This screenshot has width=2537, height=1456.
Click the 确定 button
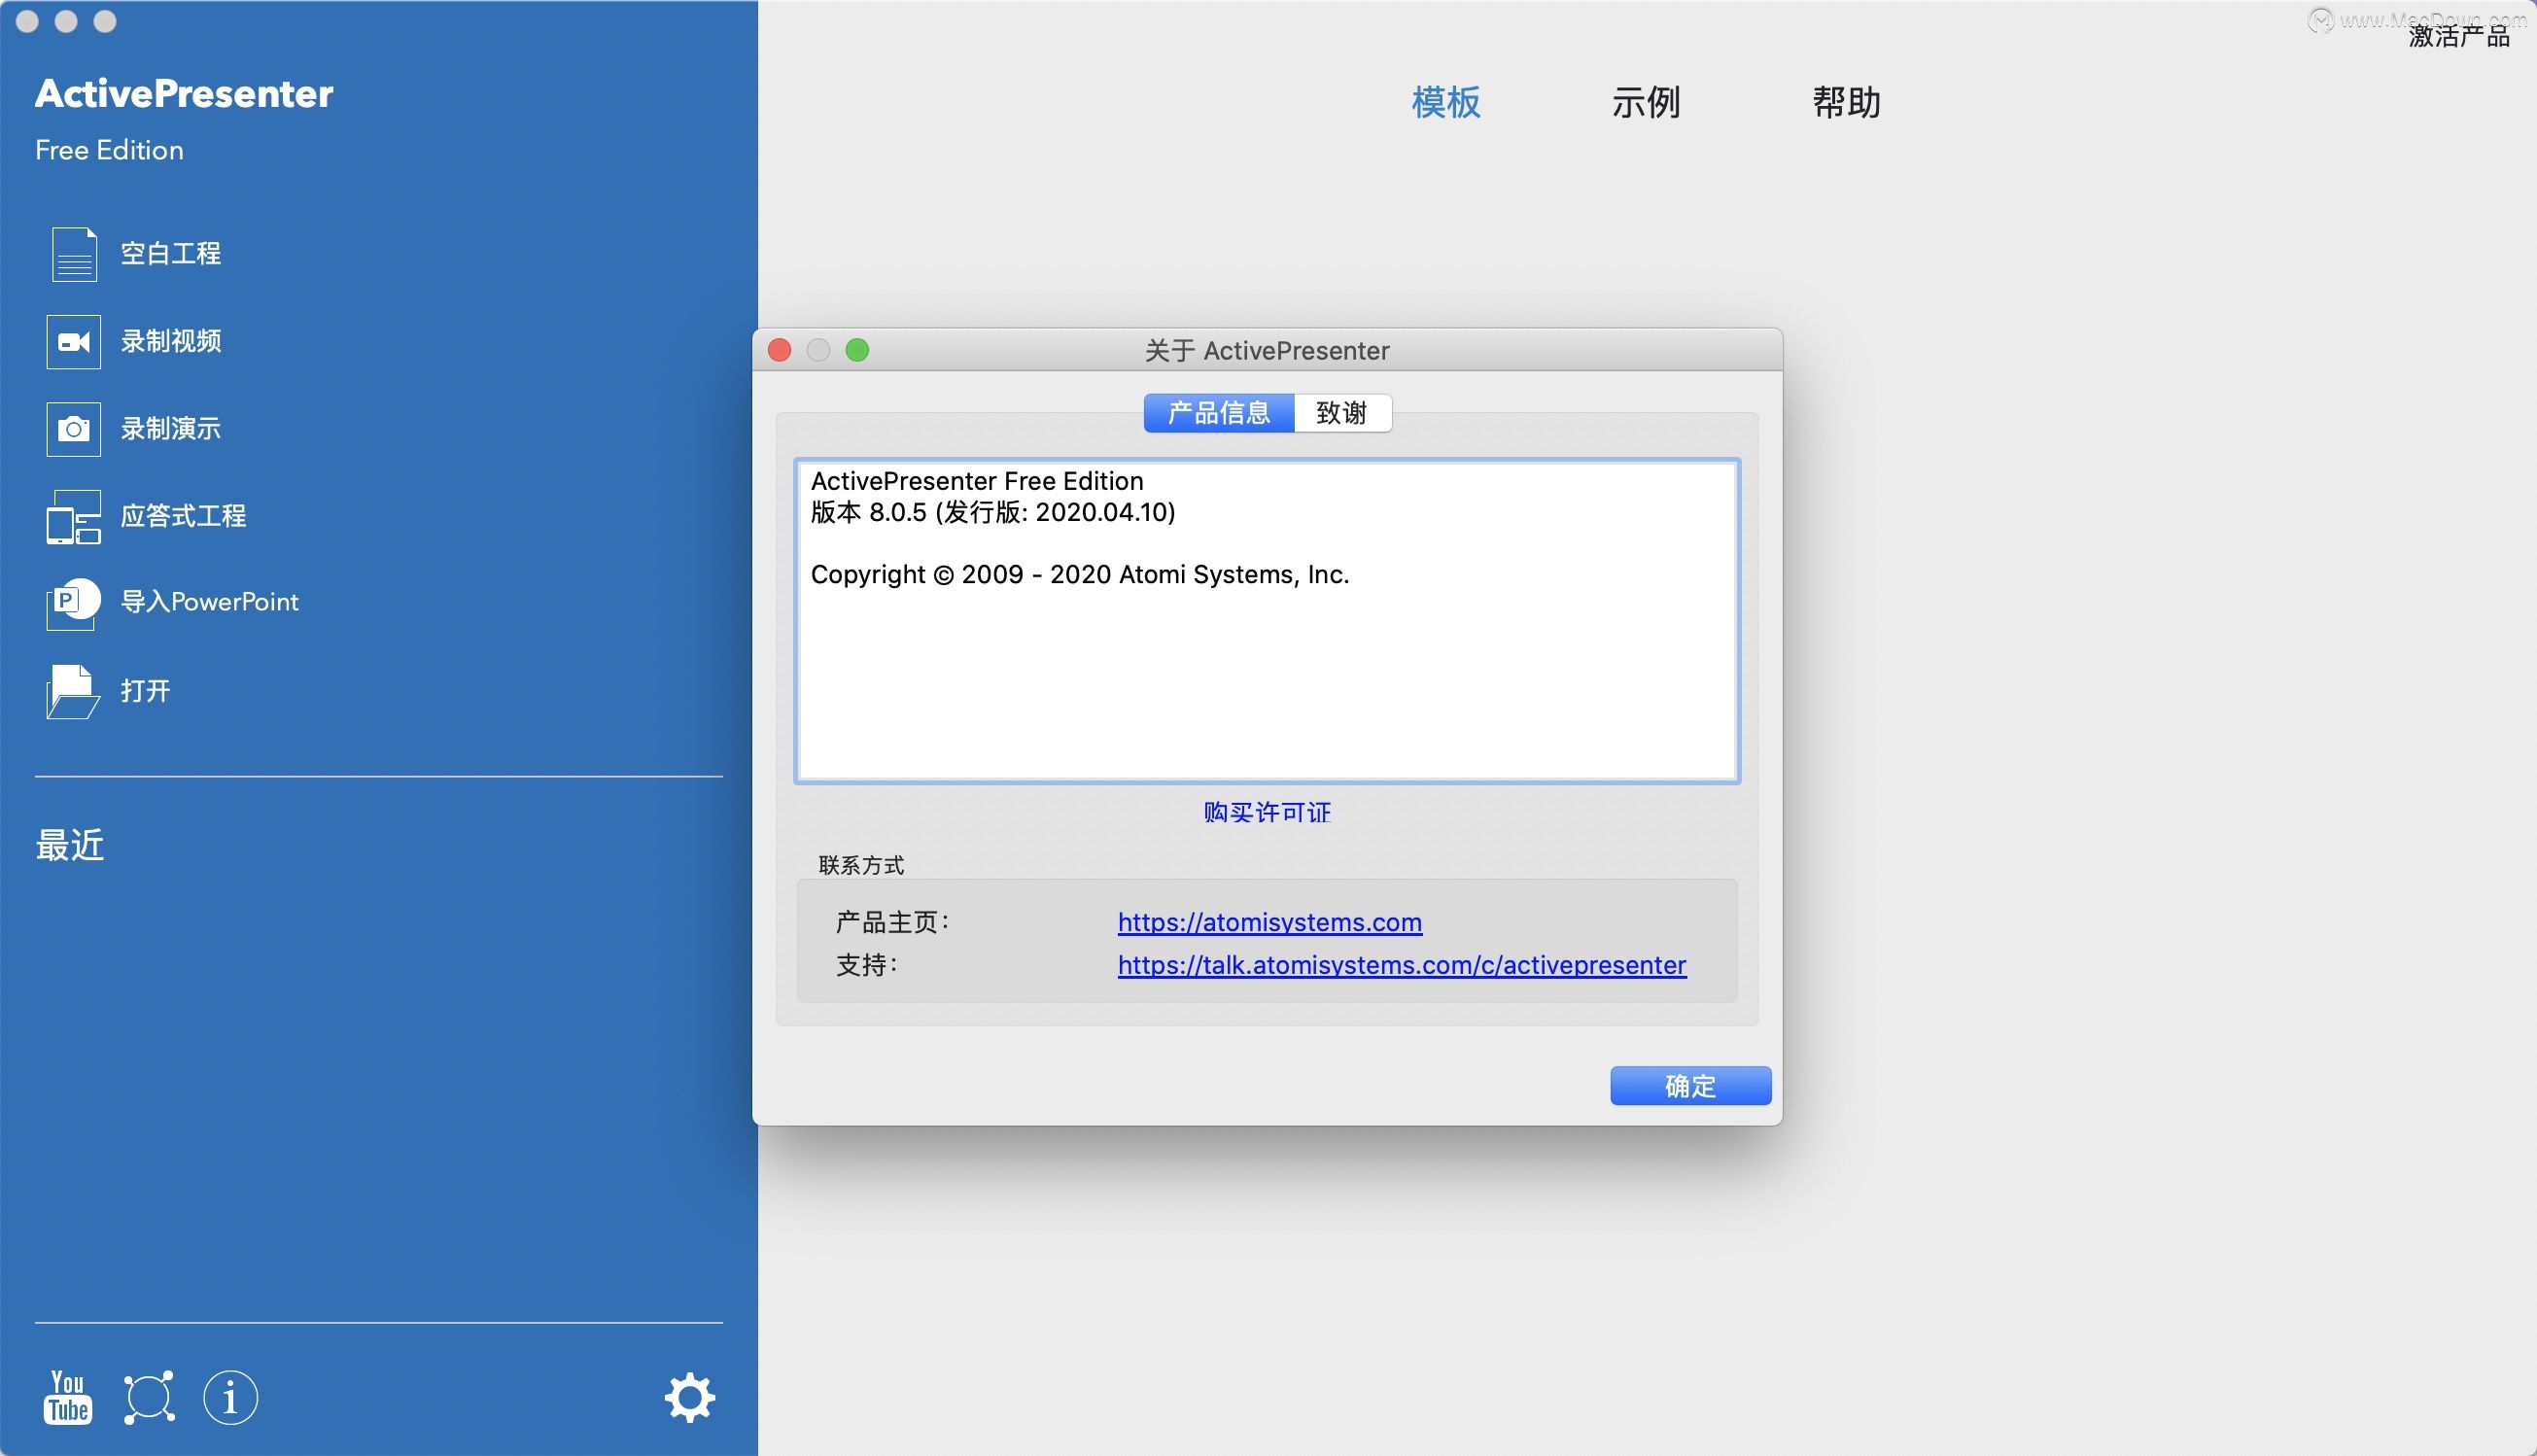1691,1086
